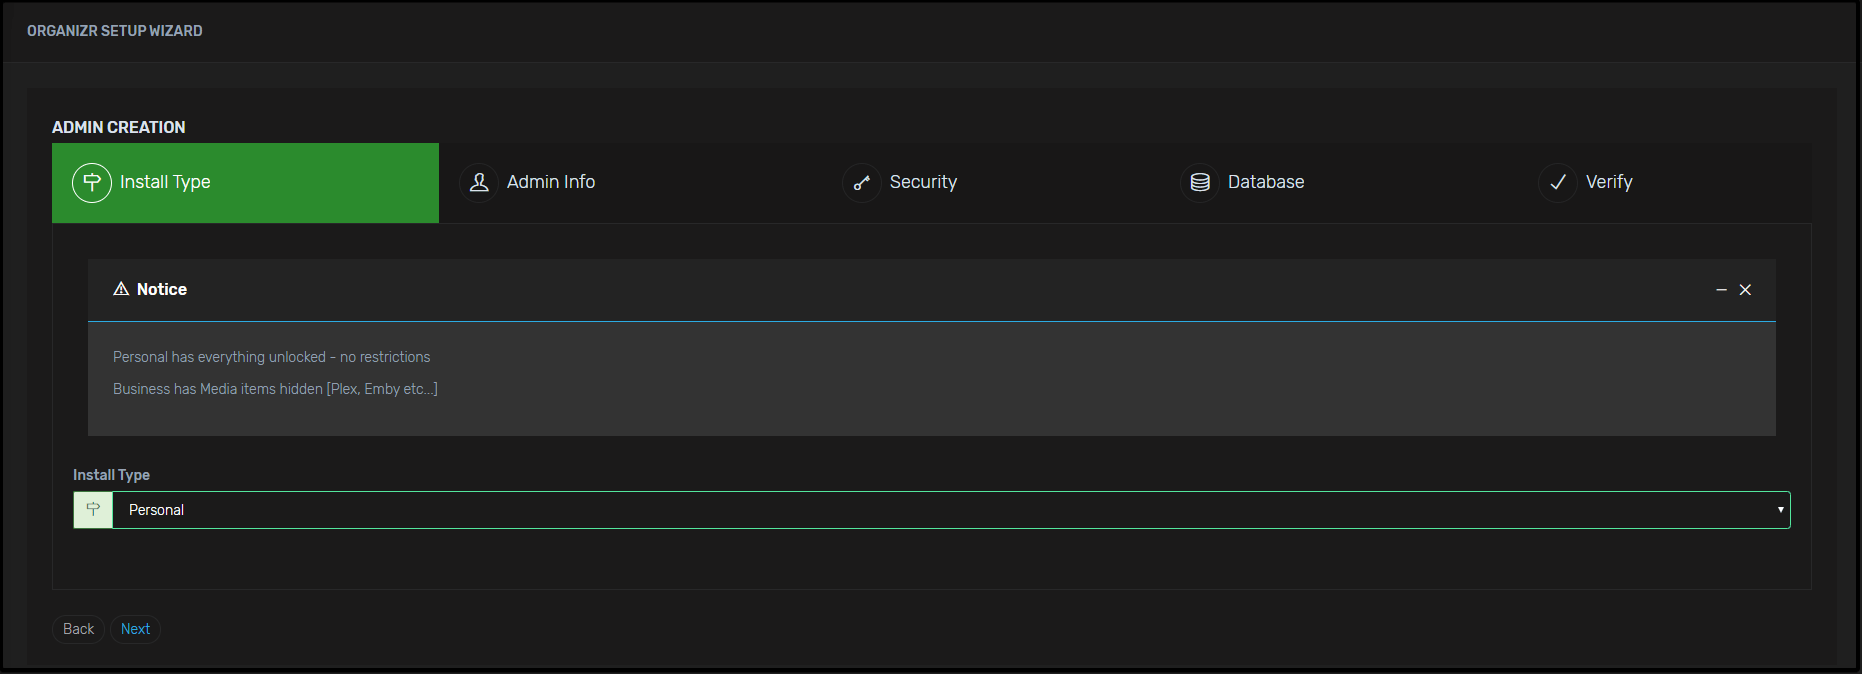Image resolution: width=1862 pixels, height=674 pixels.
Task: Click the database stack icon
Action: (x=1200, y=183)
